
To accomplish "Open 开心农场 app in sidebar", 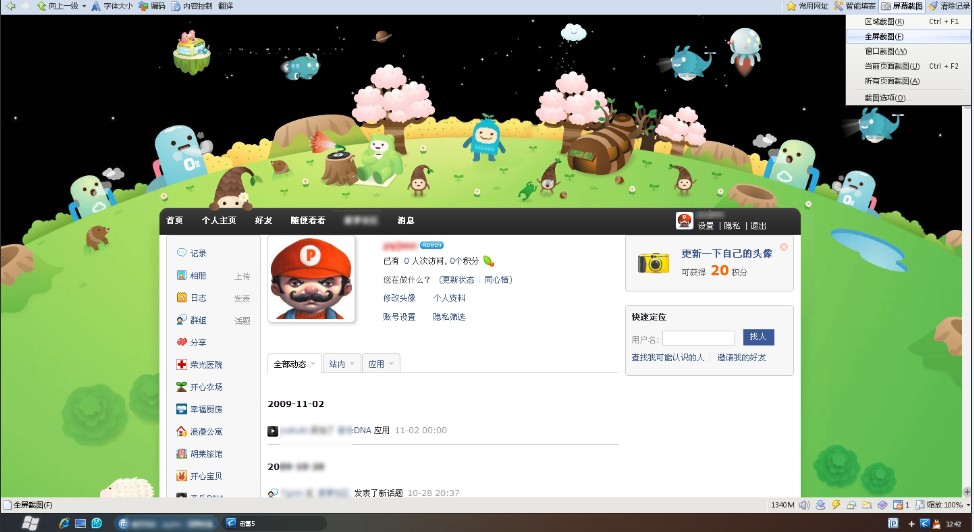I will (206, 387).
